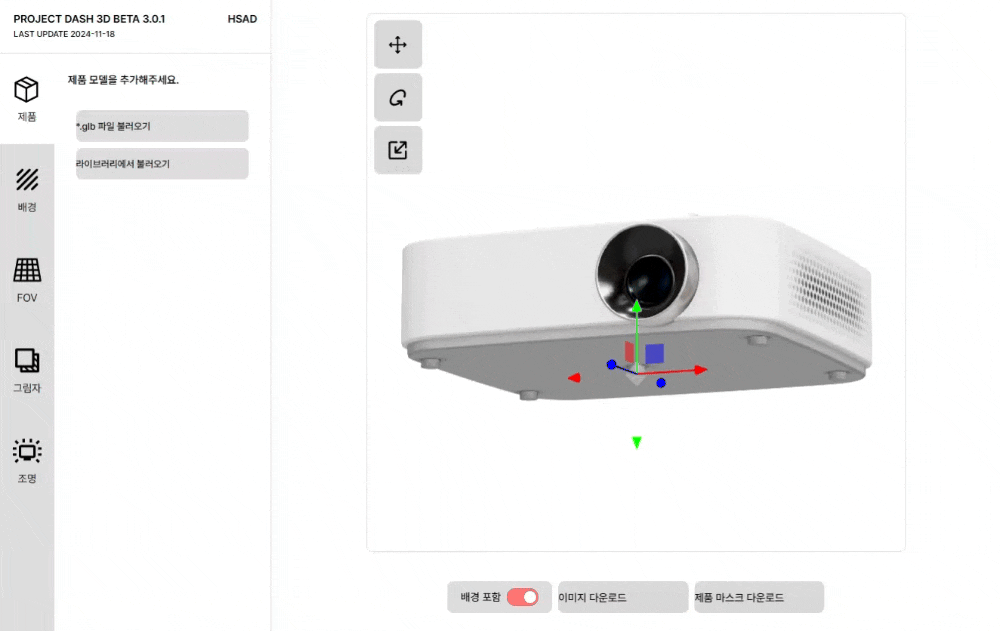The width and height of the screenshot is (1000, 631).
Task: Click the green Y-axis arrow on gizmo
Action: (636, 306)
